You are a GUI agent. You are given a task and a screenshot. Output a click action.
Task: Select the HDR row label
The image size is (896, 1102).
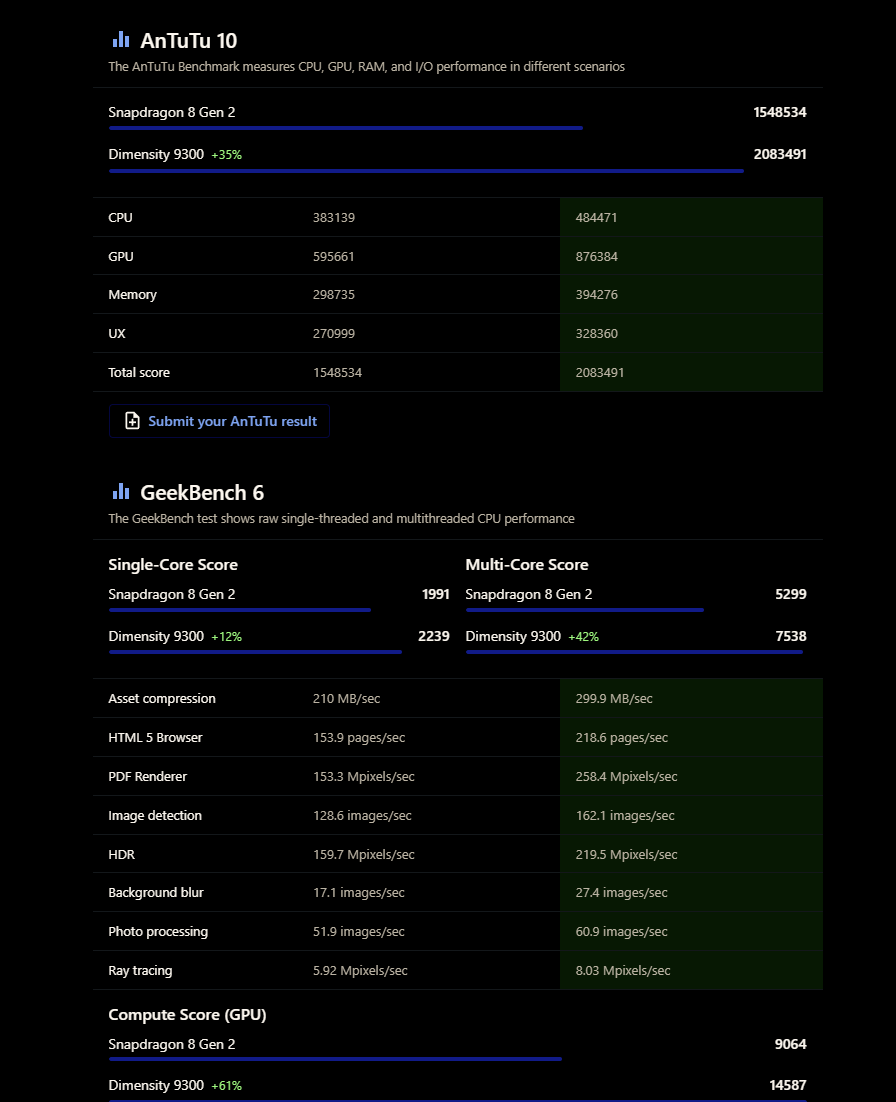[122, 855]
